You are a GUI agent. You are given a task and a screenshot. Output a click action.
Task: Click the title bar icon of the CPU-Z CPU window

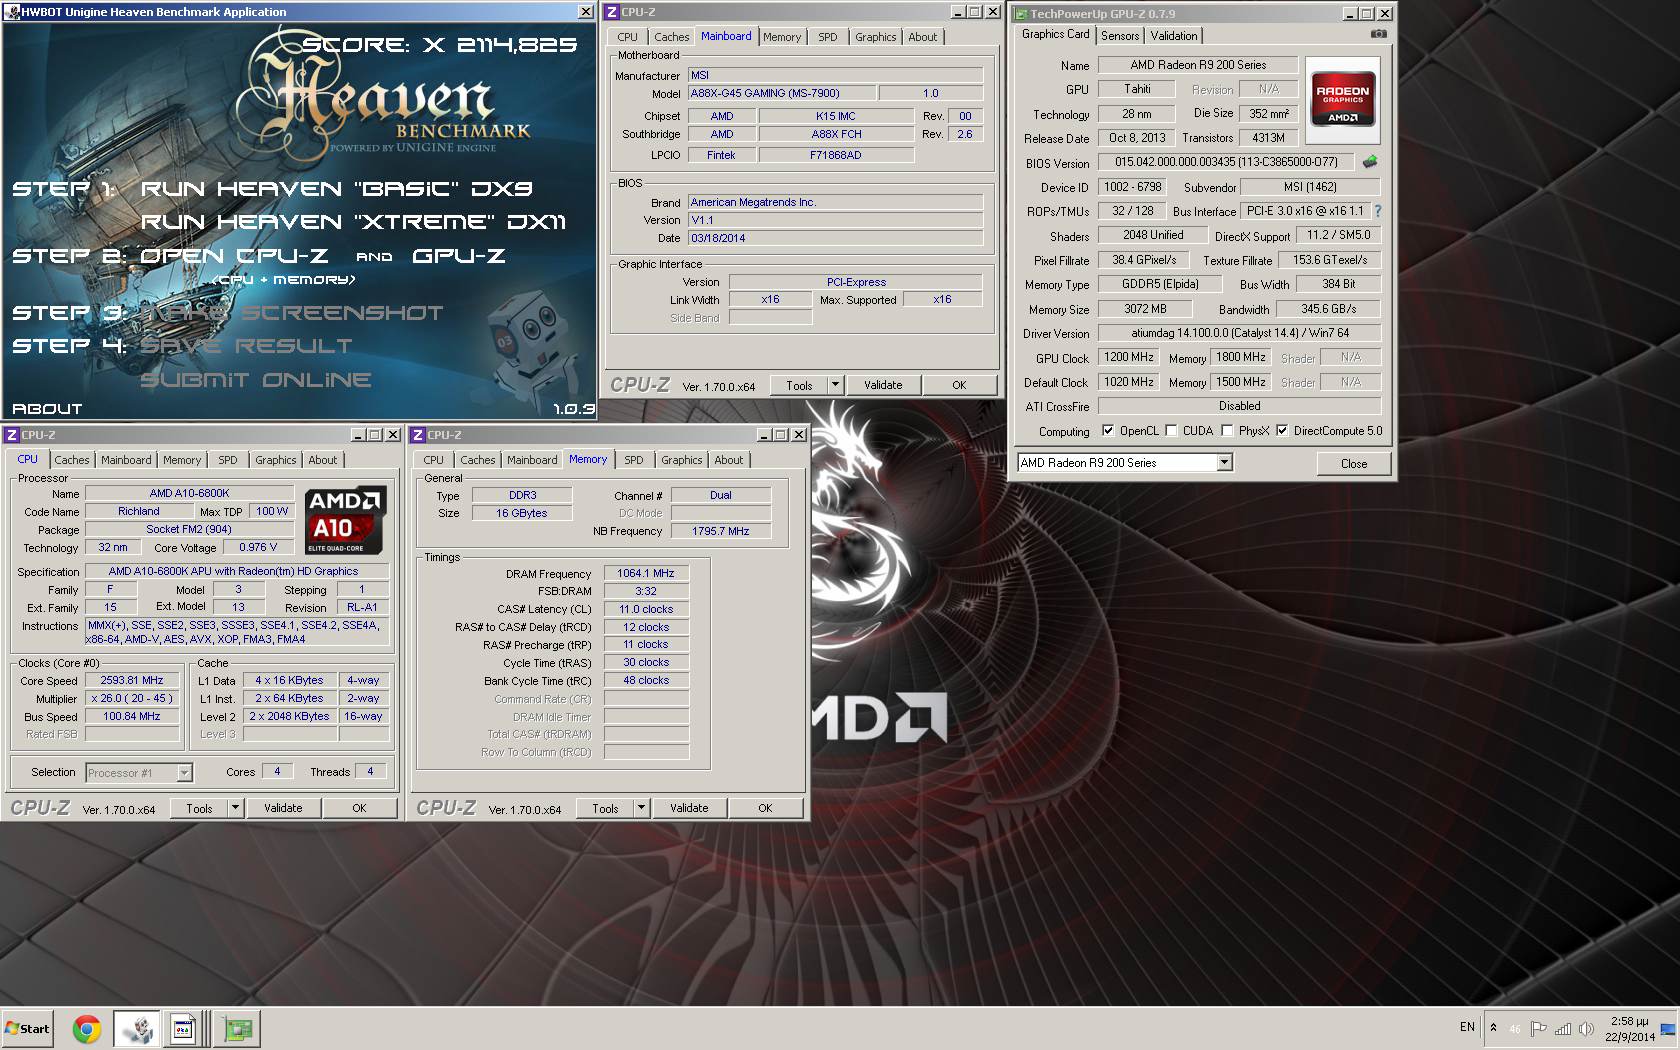(12, 435)
